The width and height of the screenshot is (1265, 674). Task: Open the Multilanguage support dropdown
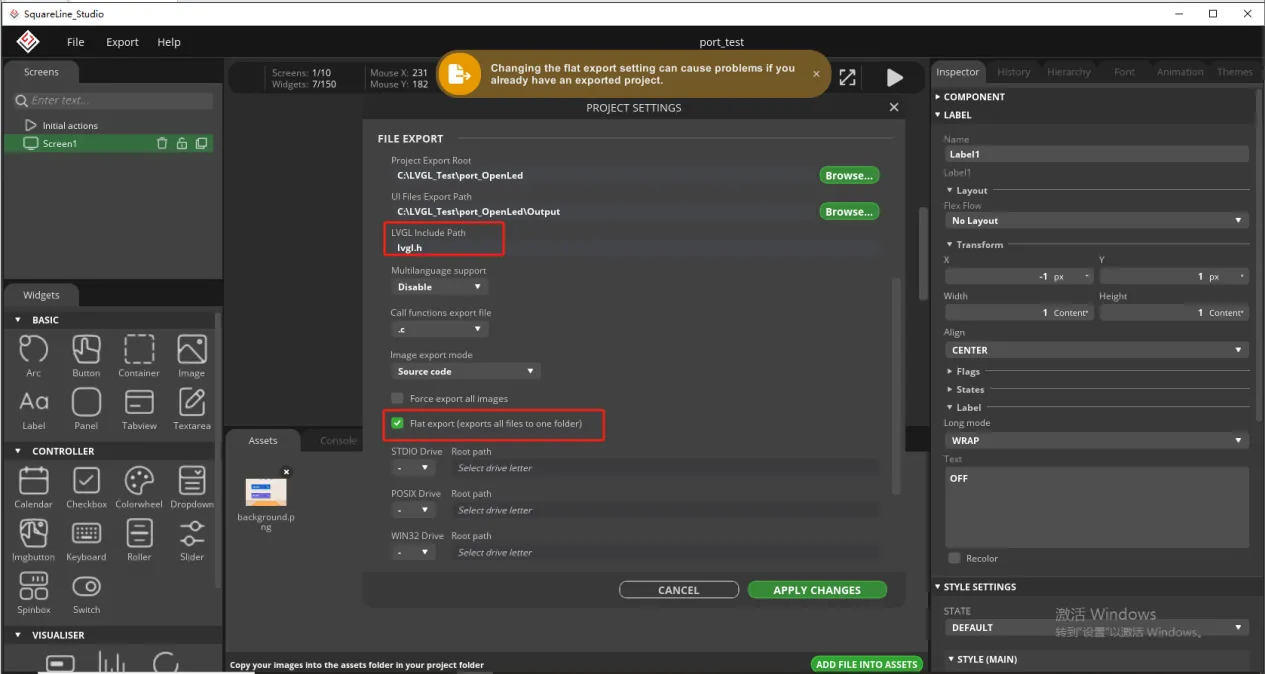click(x=438, y=287)
